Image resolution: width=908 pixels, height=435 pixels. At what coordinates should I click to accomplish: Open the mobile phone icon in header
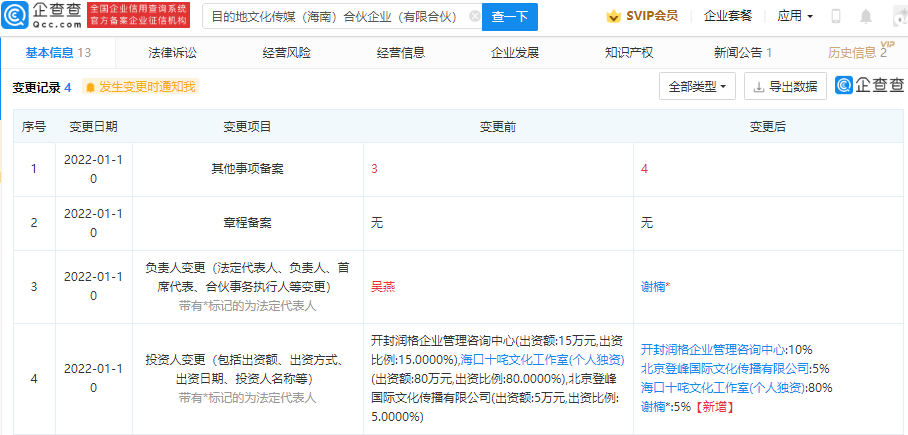coord(836,16)
